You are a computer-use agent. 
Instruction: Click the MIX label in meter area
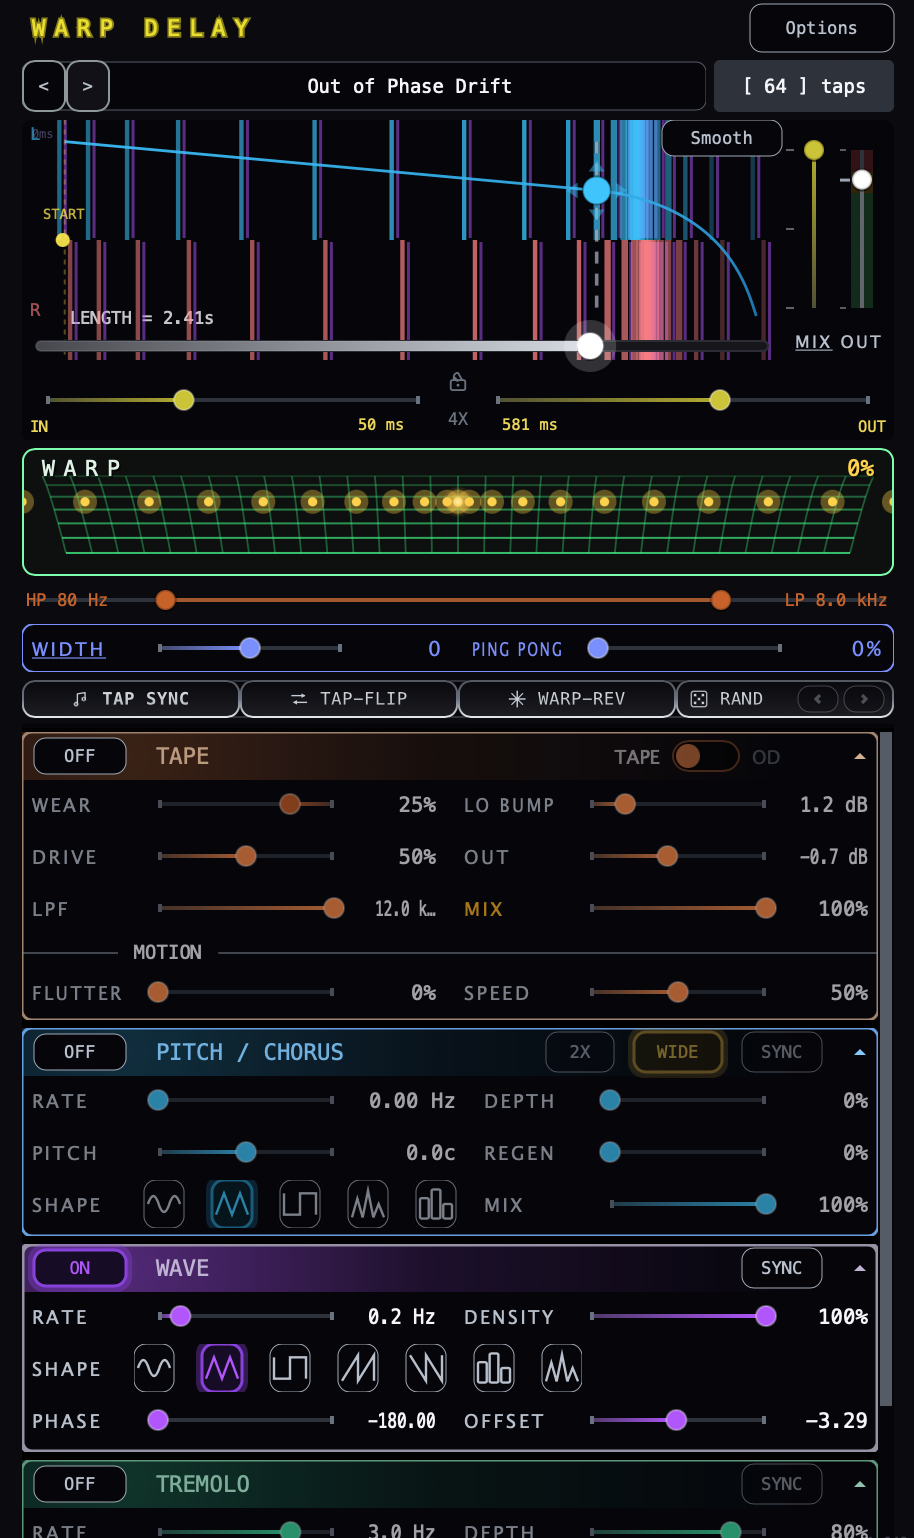[x=813, y=342]
